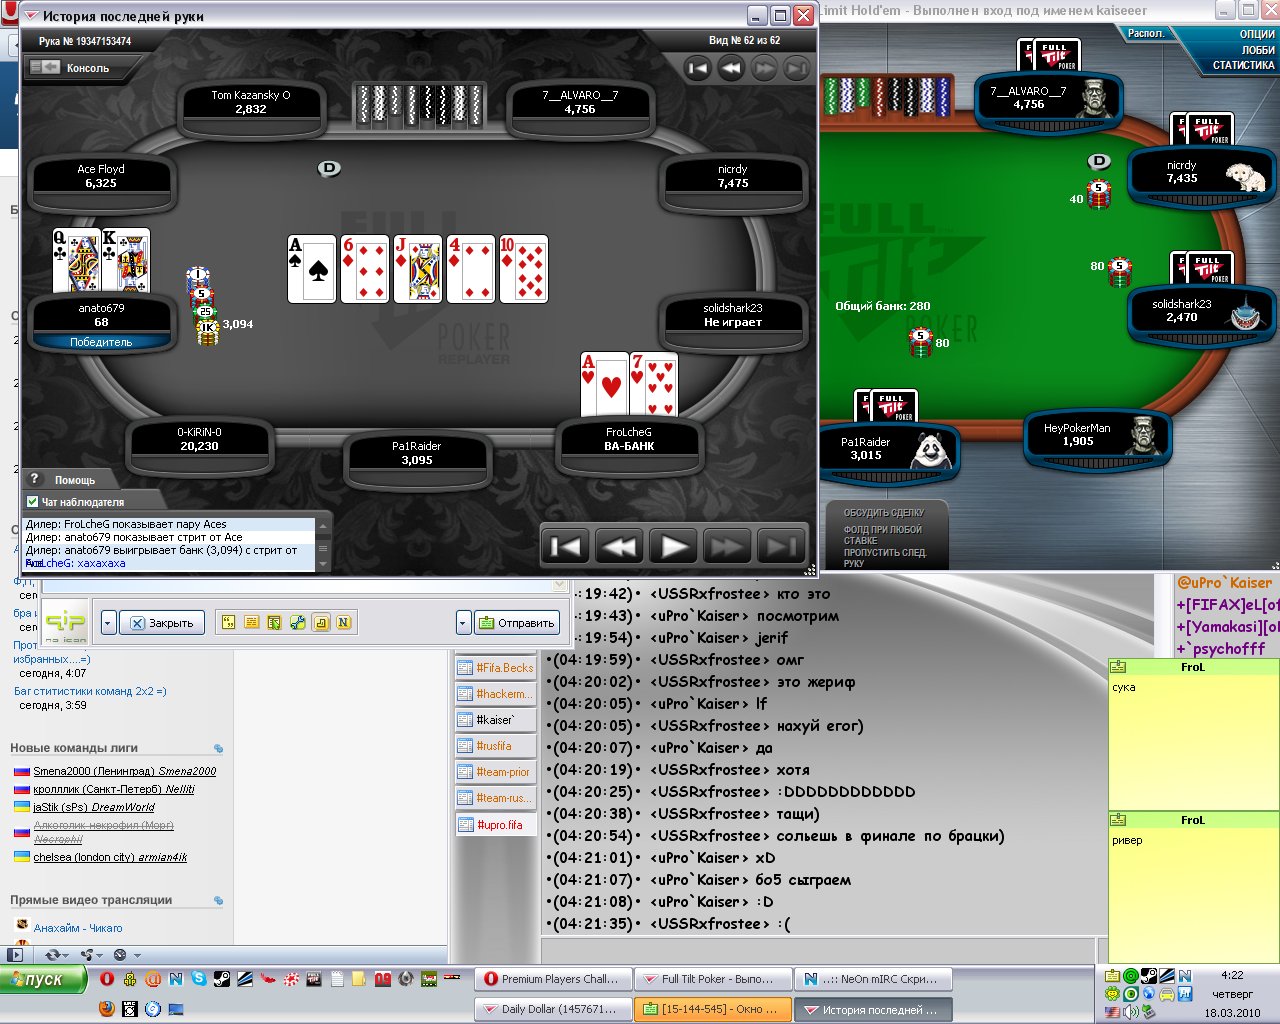1280x1024 pixels.
Task: Switch to #rusfifa channel in mIRC
Action: pos(496,746)
